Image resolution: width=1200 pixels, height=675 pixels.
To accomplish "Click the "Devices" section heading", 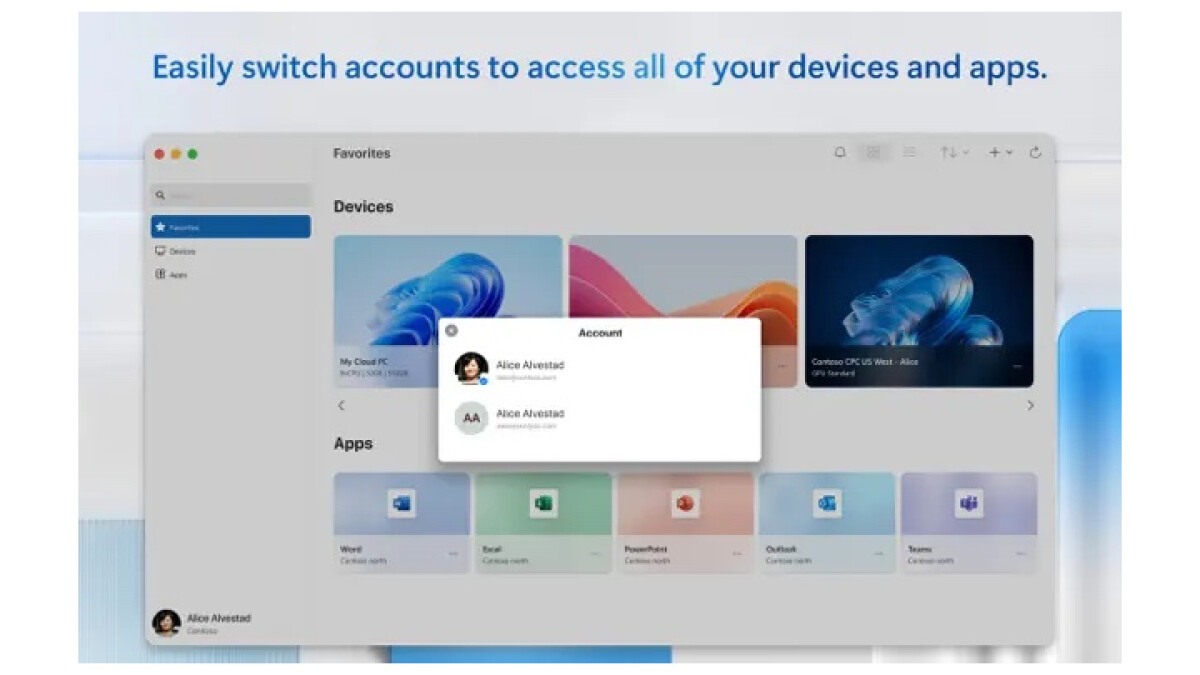I will [x=363, y=207].
